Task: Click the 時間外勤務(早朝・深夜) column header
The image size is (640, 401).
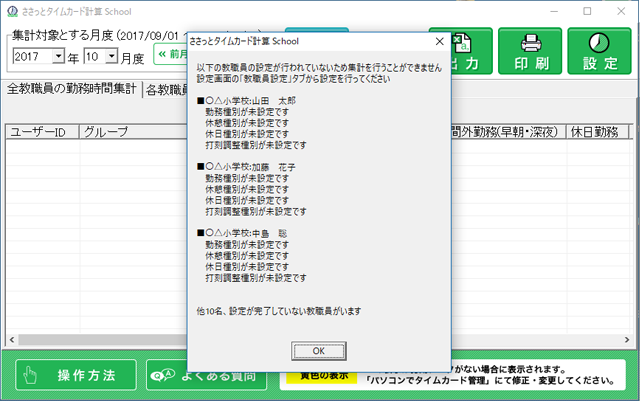Action: pos(507,132)
